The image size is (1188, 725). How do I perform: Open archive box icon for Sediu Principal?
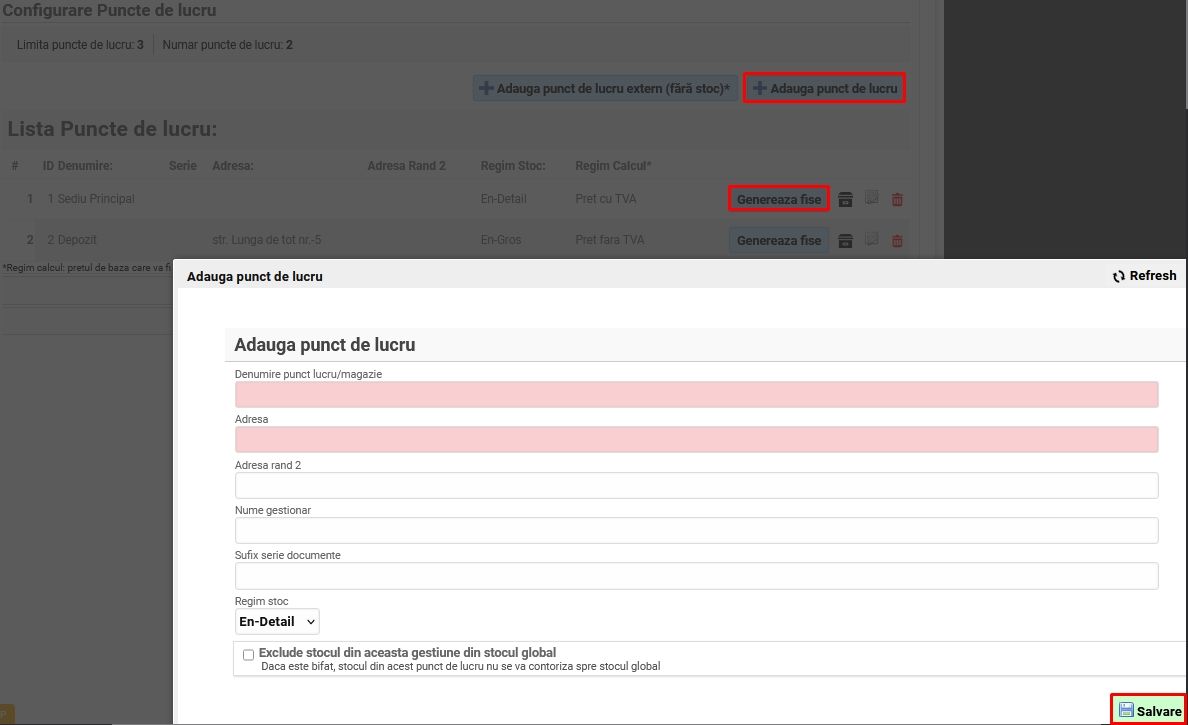[x=845, y=199]
